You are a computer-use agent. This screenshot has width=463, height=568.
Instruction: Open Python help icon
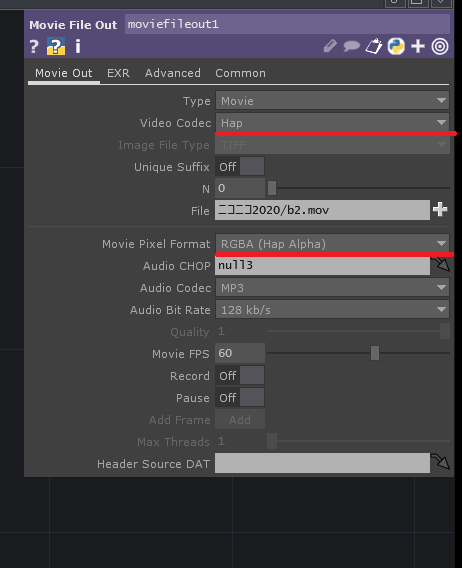[x=56, y=46]
